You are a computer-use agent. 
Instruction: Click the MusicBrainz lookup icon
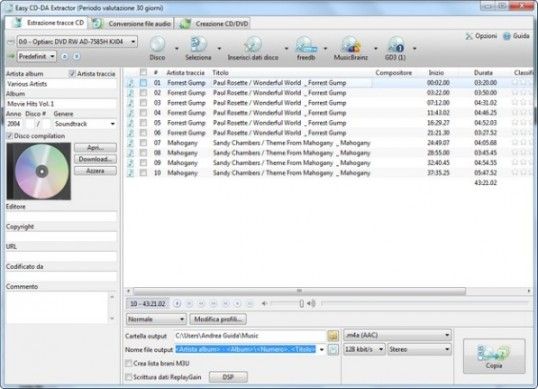coord(351,48)
